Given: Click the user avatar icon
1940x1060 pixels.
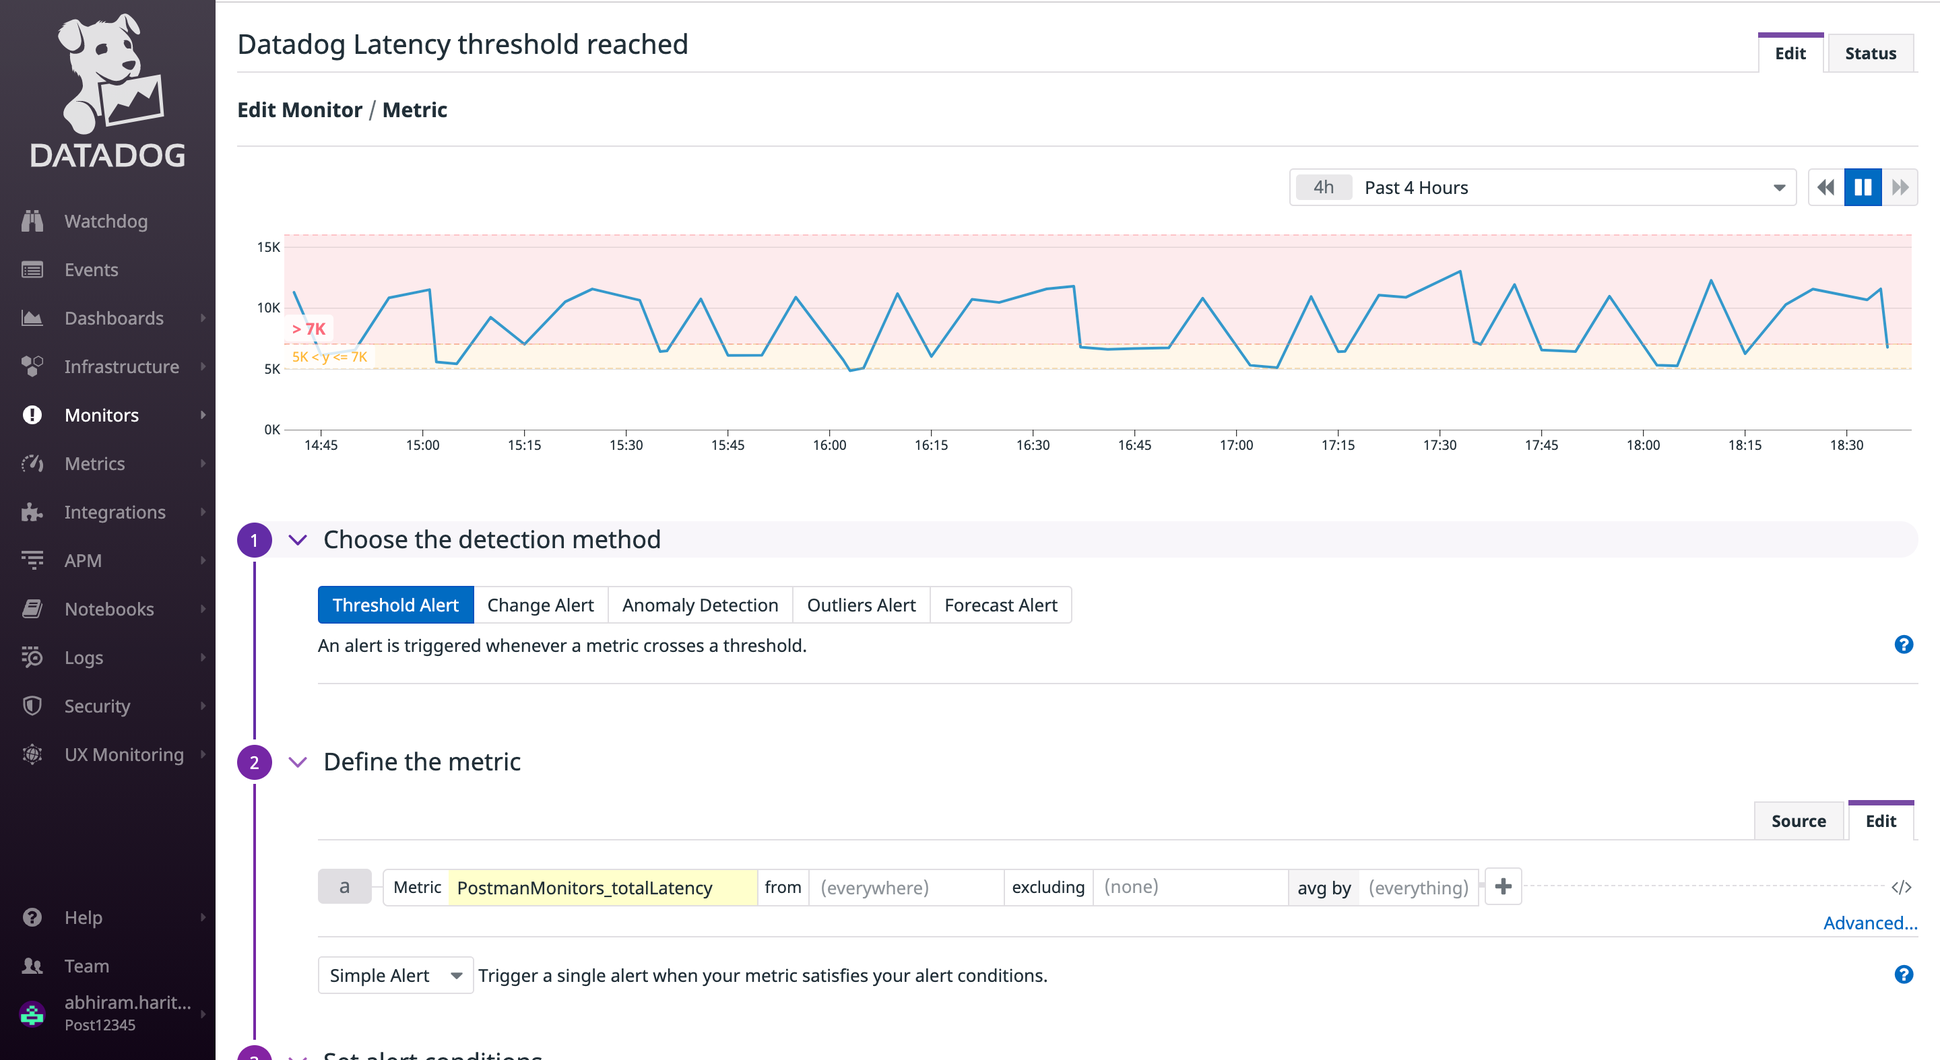Looking at the screenshot, I should click(x=32, y=1014).
